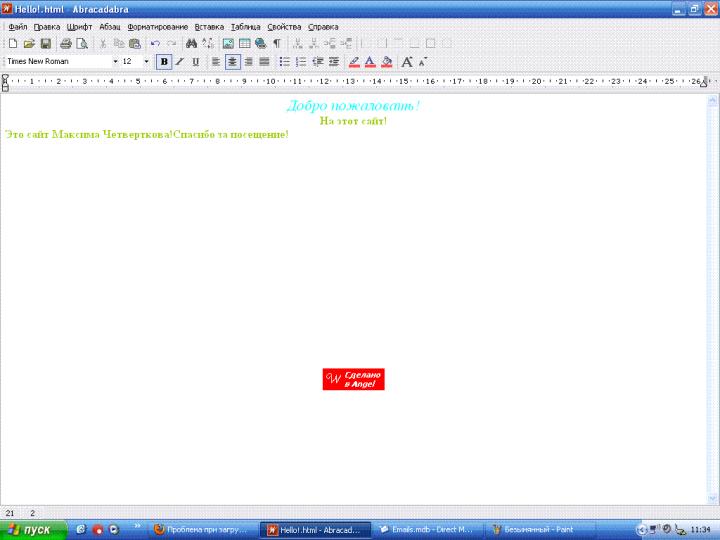Click the Undo arrow icon
This screenshot has width=720, height=540.
(x=155, y=44)
